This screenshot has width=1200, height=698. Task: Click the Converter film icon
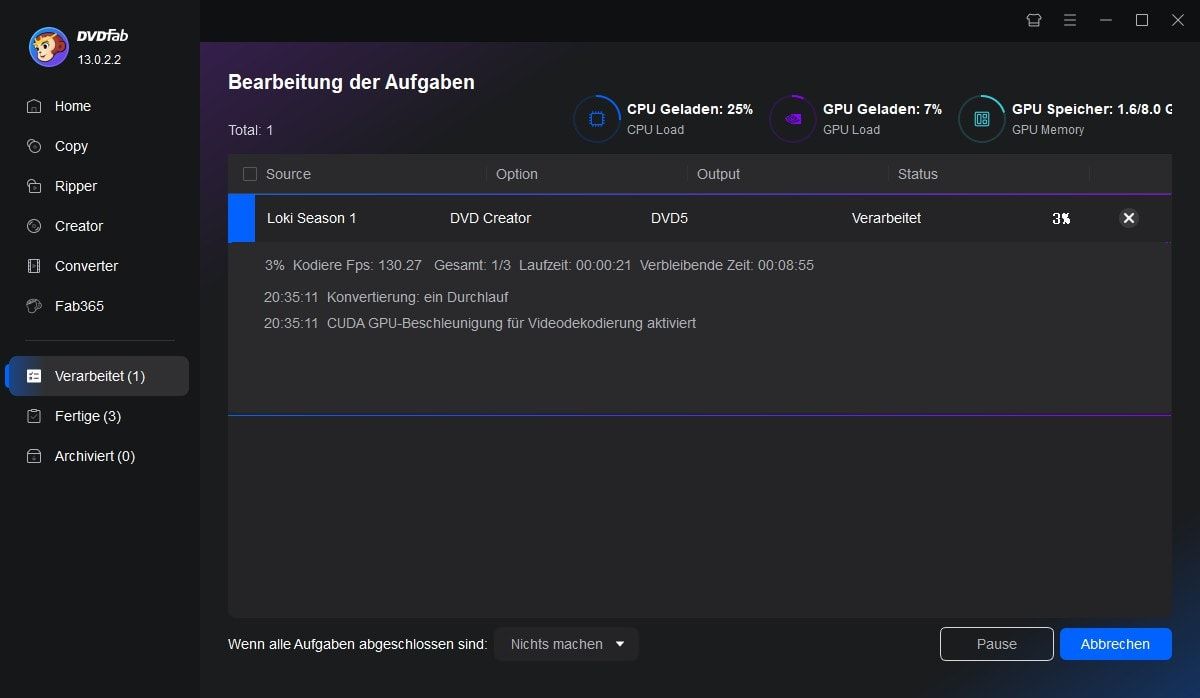34,266
